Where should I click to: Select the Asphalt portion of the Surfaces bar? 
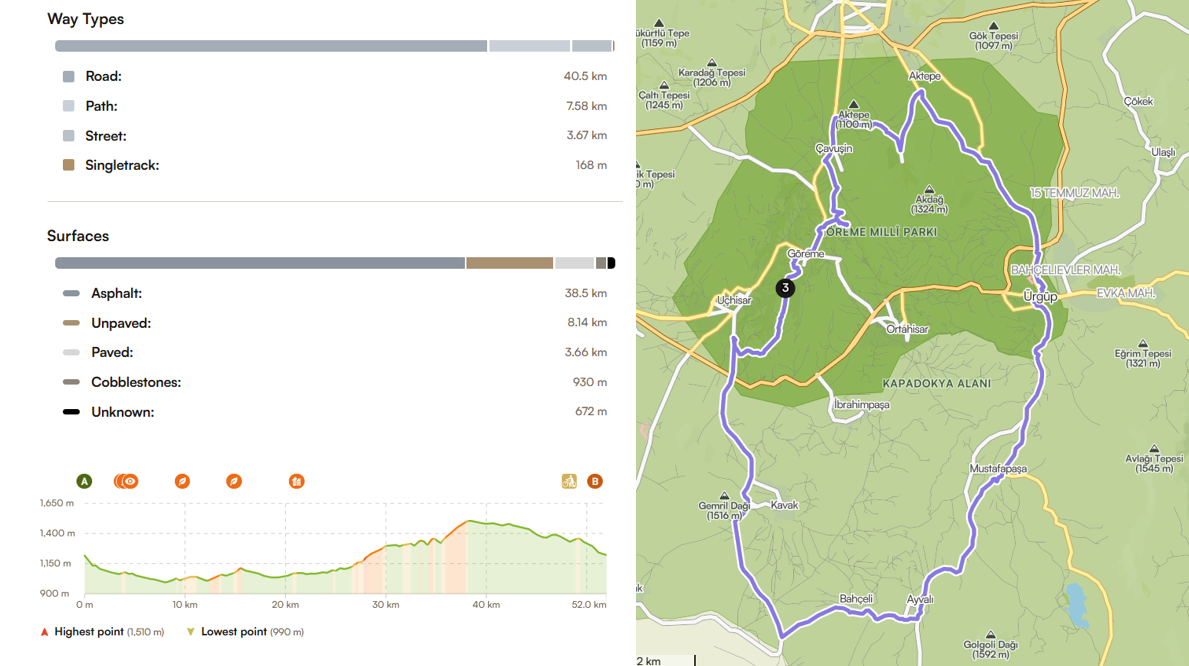point(260,263)
